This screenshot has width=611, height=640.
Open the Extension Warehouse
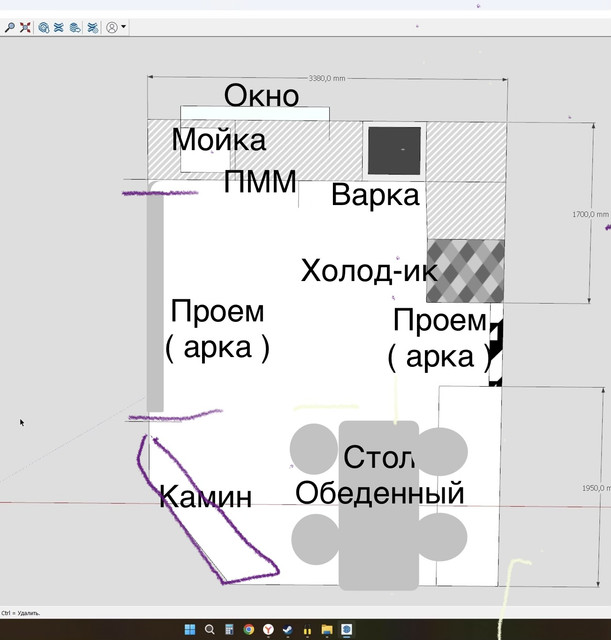pyautogui.click(x=59, y=27)
